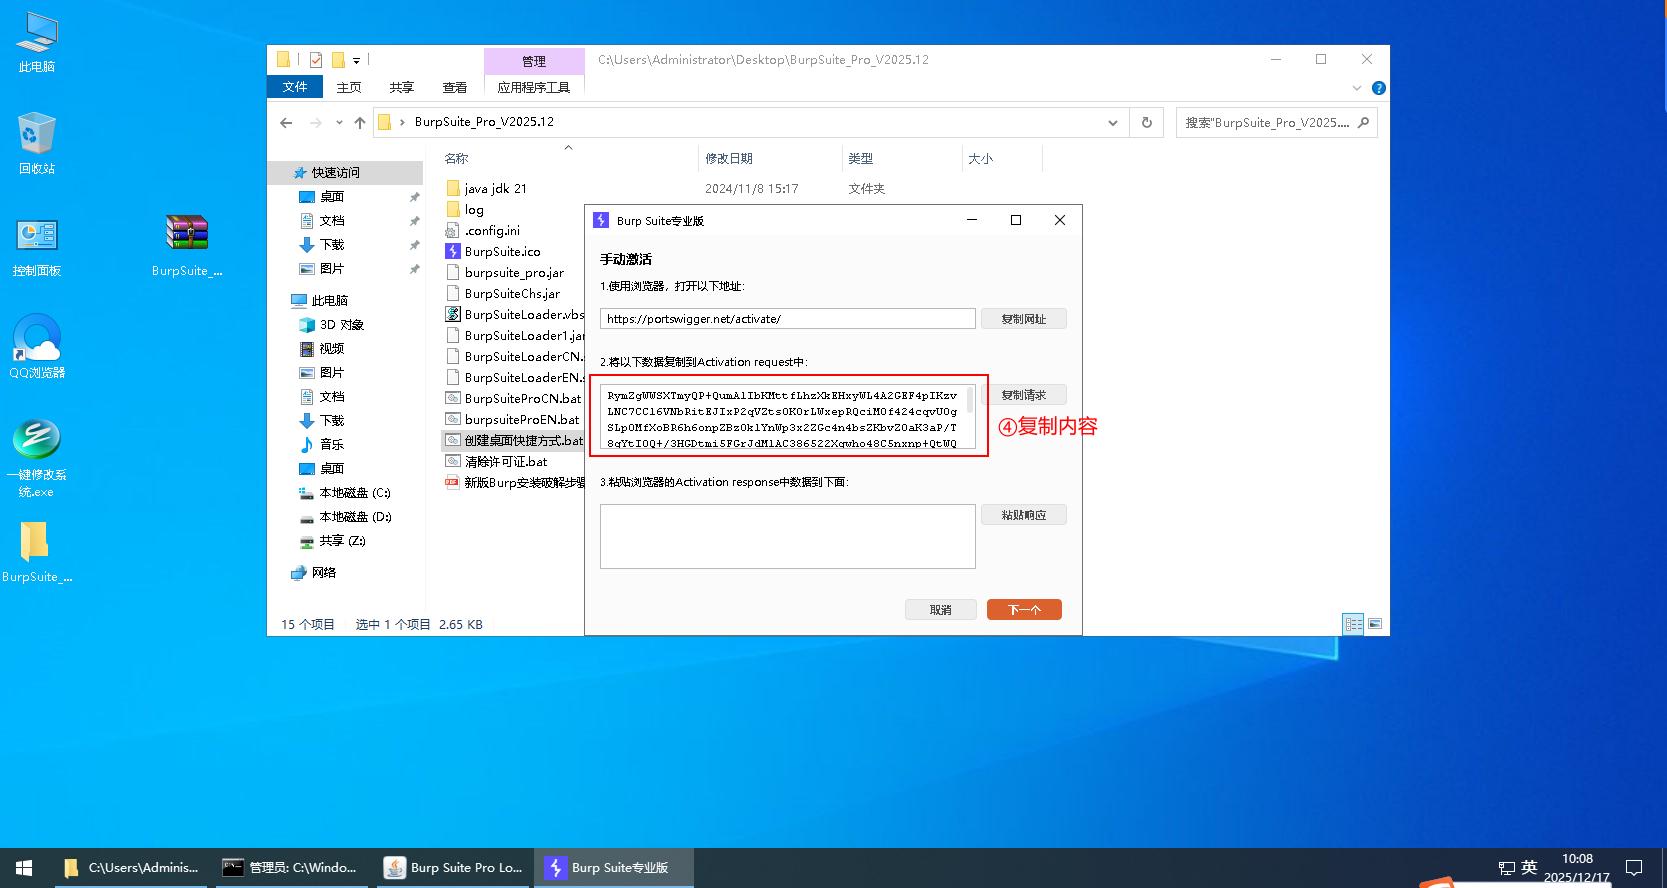
Task: Open the recent locations dropdown arrow
Action: tap(339, 123)
